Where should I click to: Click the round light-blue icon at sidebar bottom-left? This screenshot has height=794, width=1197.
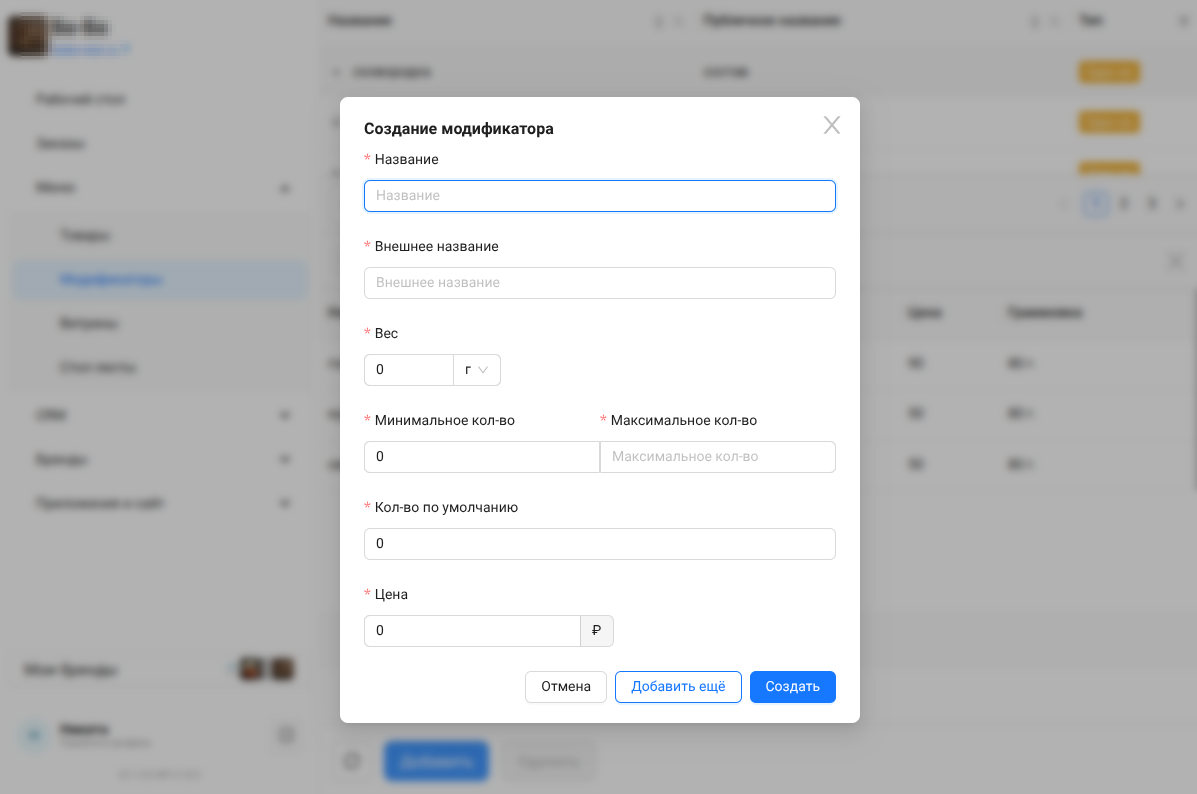(x=35, y=736)
